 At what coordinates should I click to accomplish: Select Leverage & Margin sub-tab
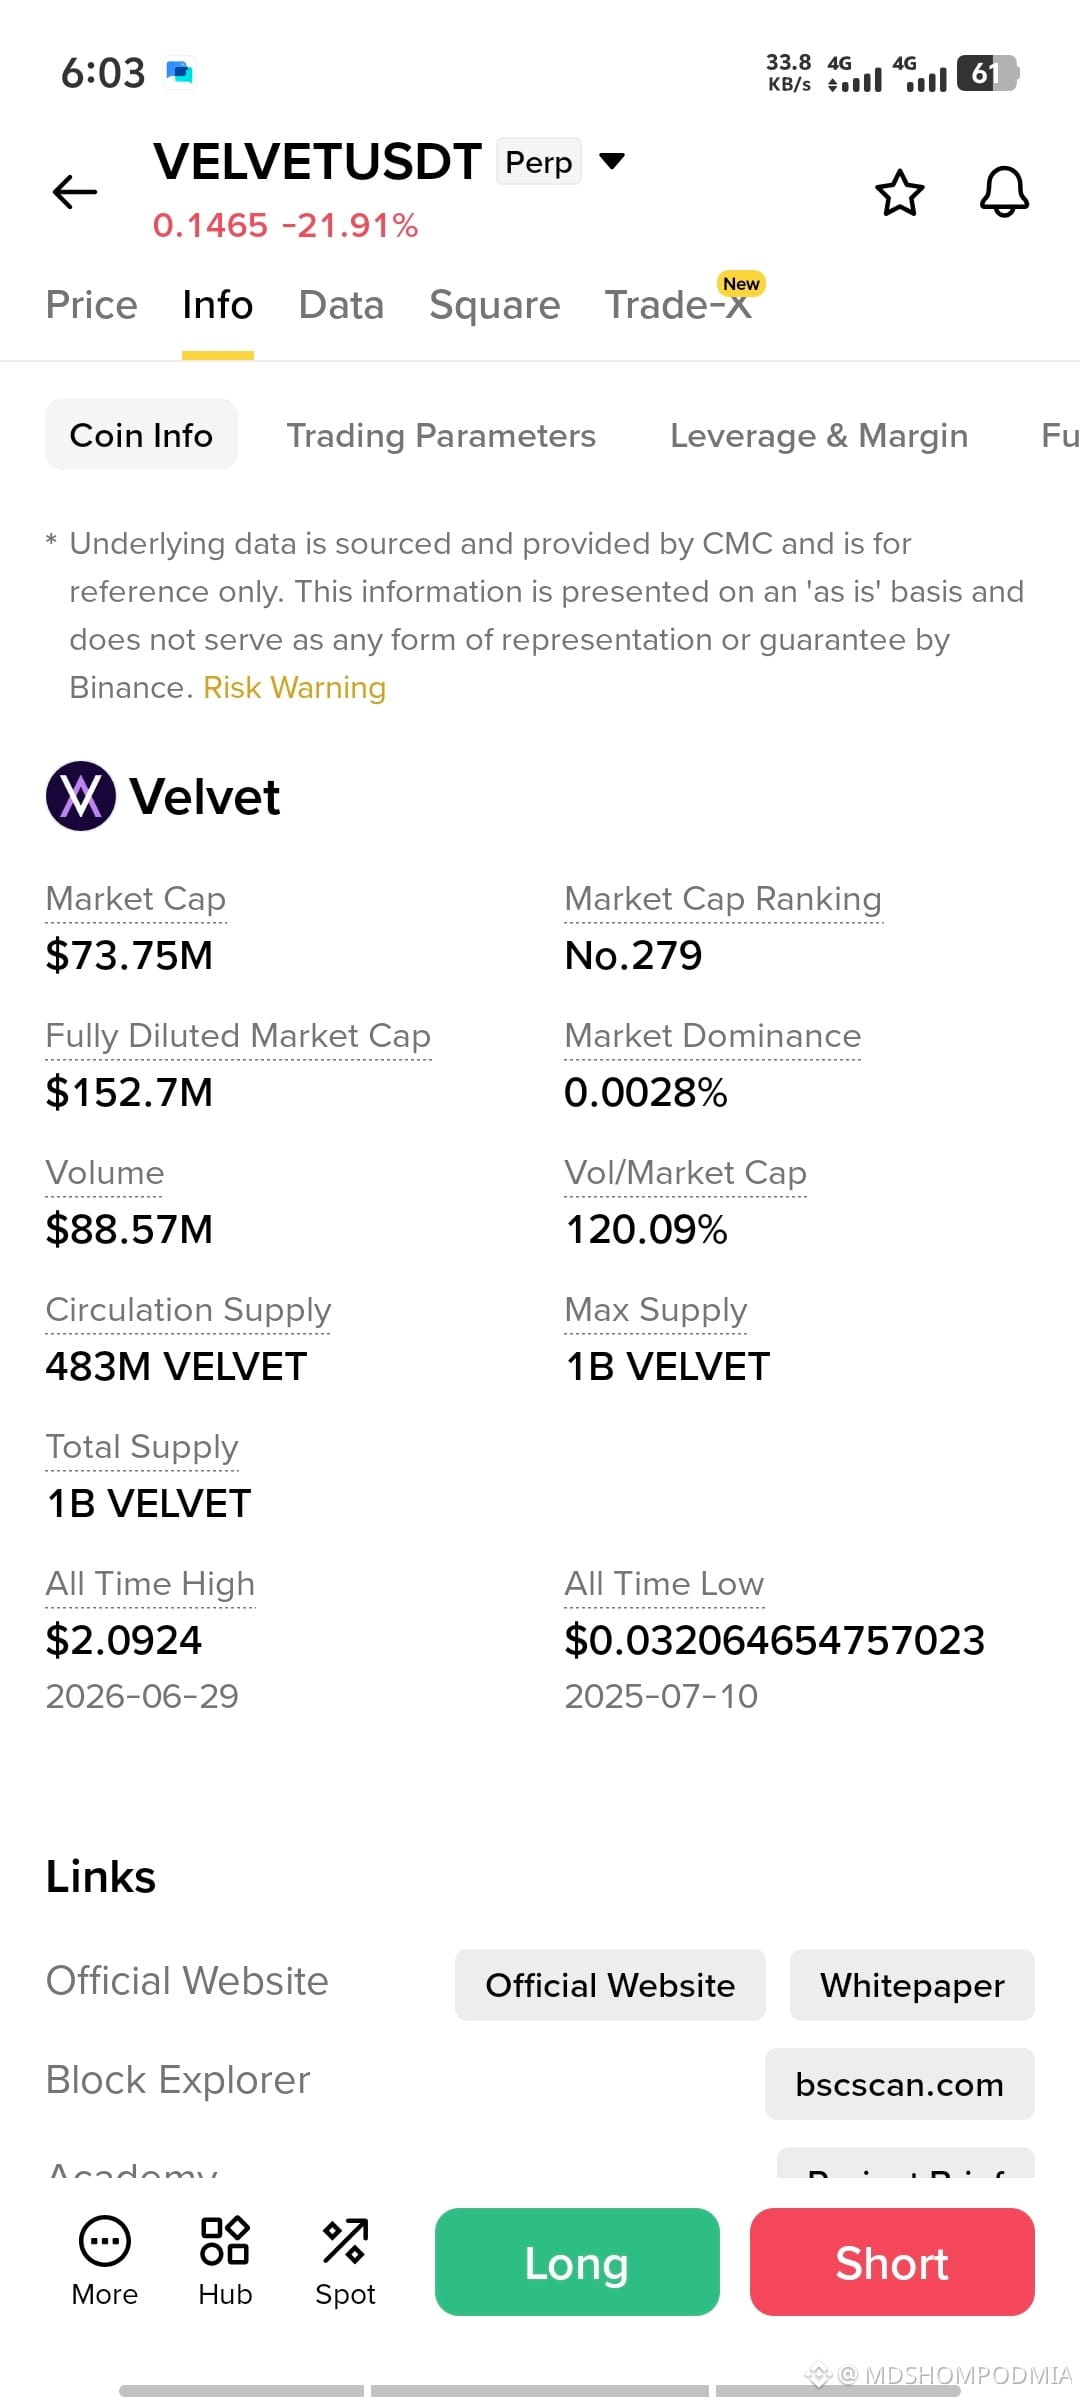click(x=819, y=435)
